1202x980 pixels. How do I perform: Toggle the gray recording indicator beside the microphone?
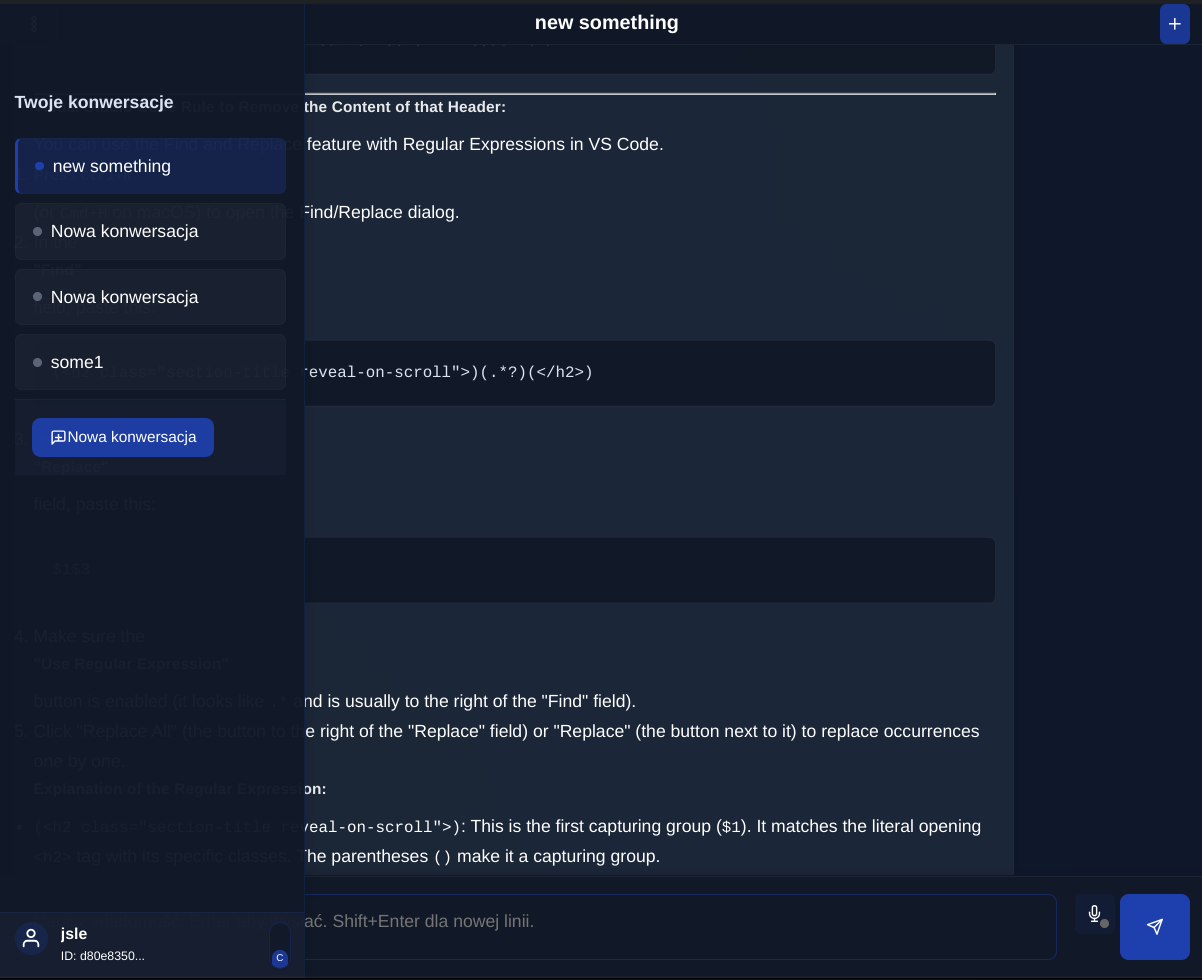[x=1105, y=924]
